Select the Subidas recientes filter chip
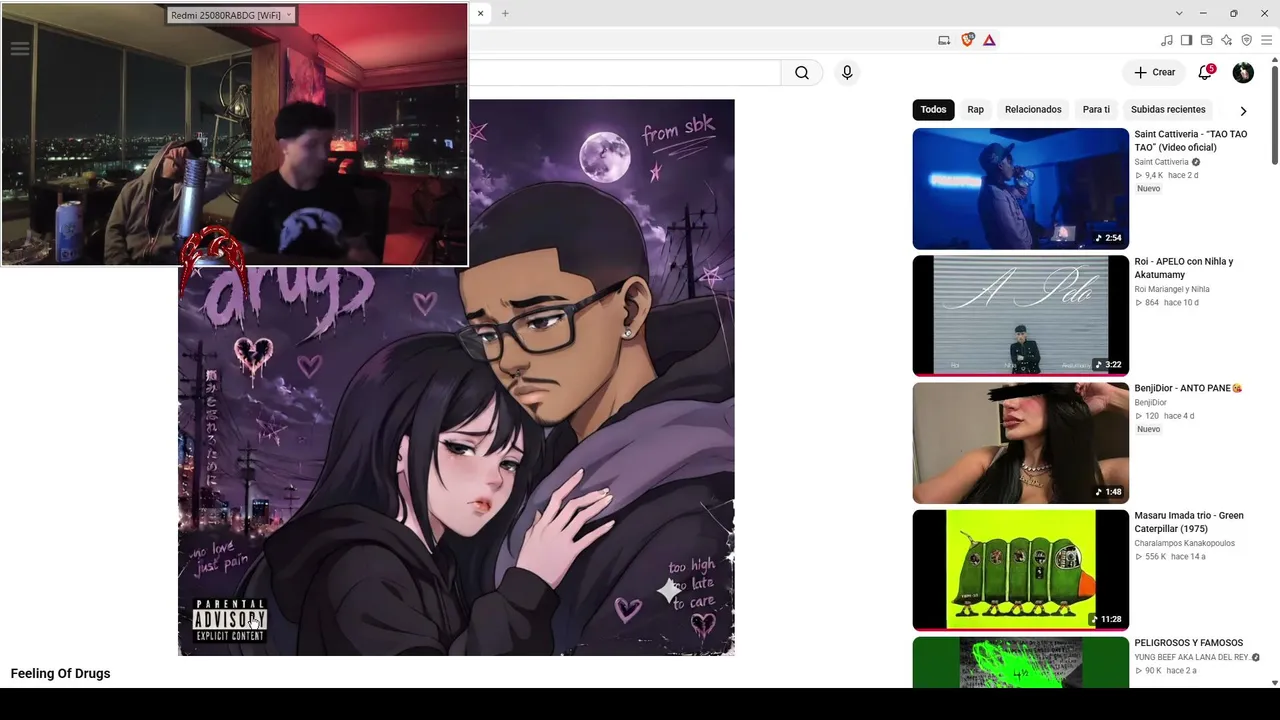This screenshot has width=1280, height=720. [x=1168, y=110]
